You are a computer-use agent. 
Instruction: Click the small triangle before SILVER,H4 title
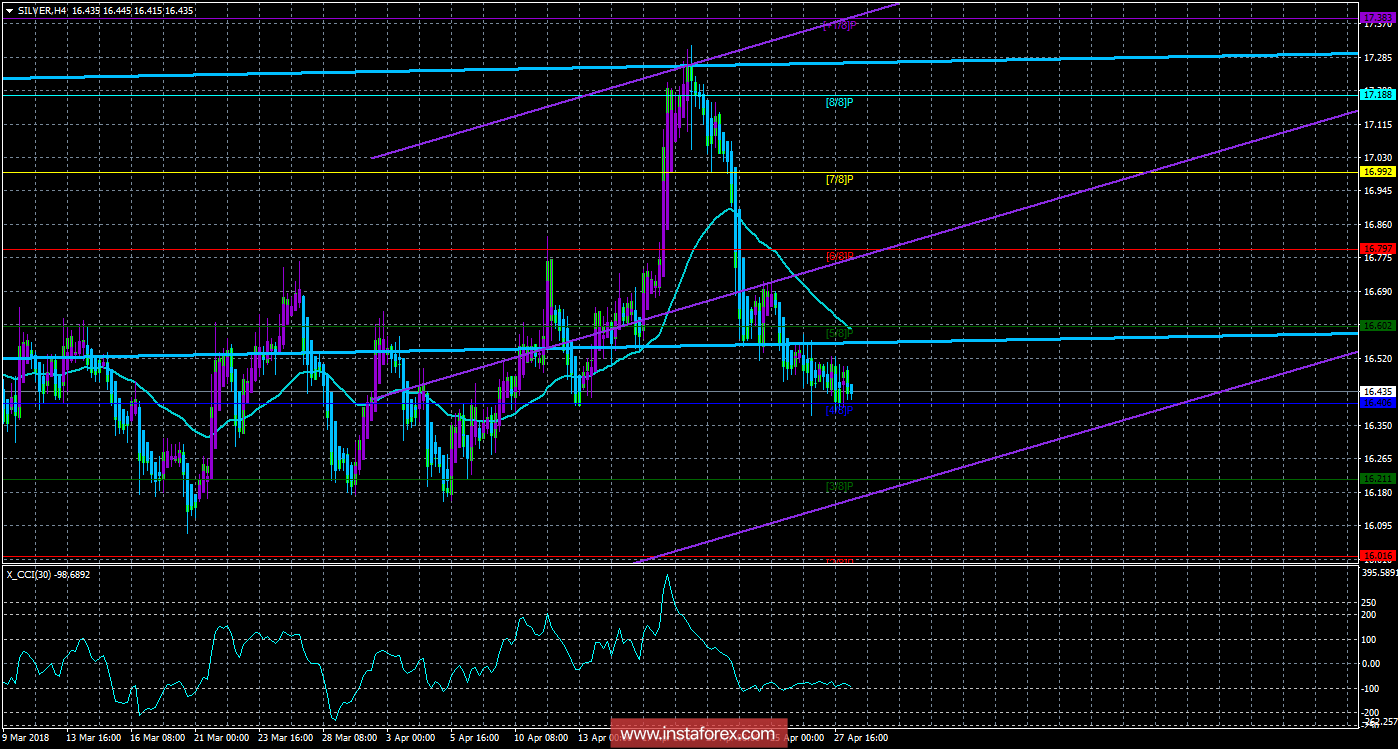(9, 9)
